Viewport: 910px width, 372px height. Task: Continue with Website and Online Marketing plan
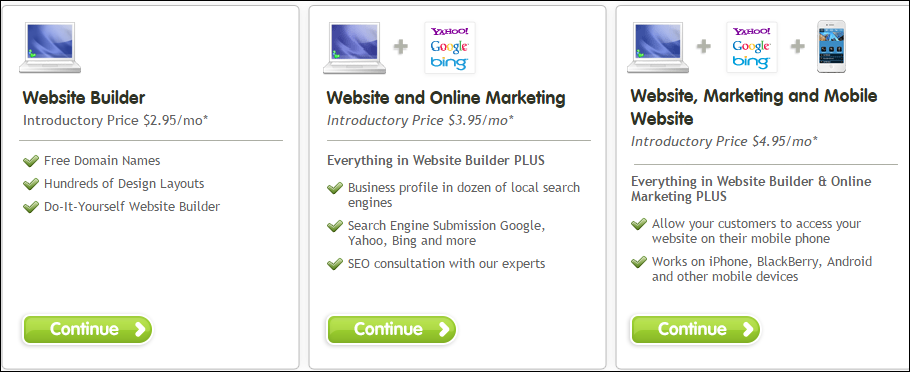tap(392, 330)
